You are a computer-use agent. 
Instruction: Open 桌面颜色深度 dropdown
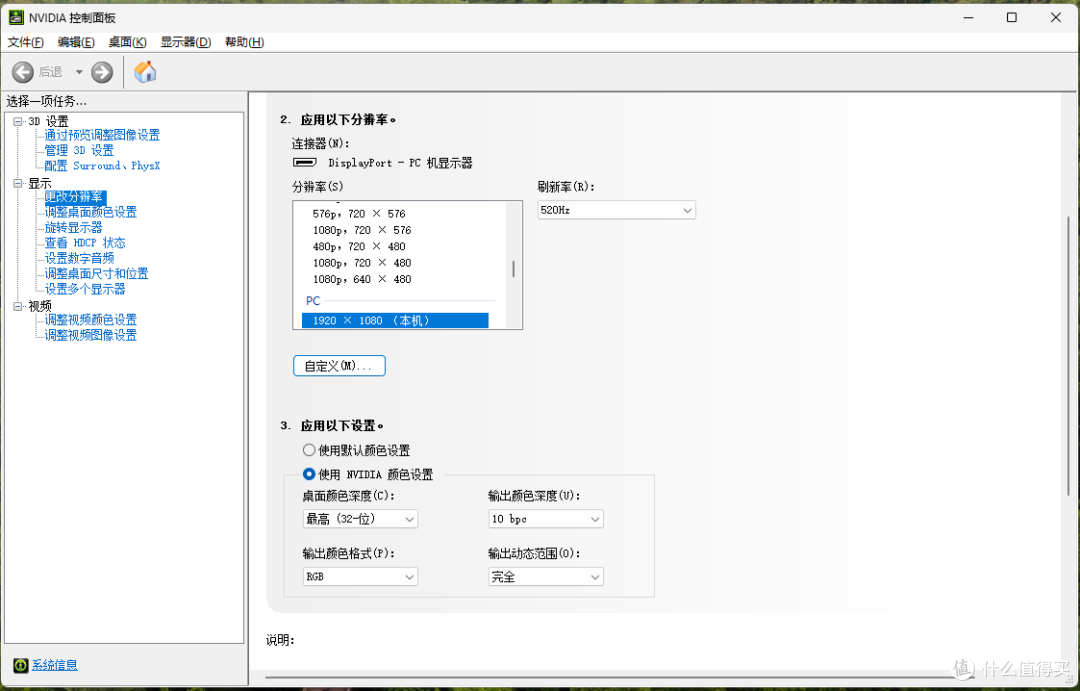[x=360, y=519]
